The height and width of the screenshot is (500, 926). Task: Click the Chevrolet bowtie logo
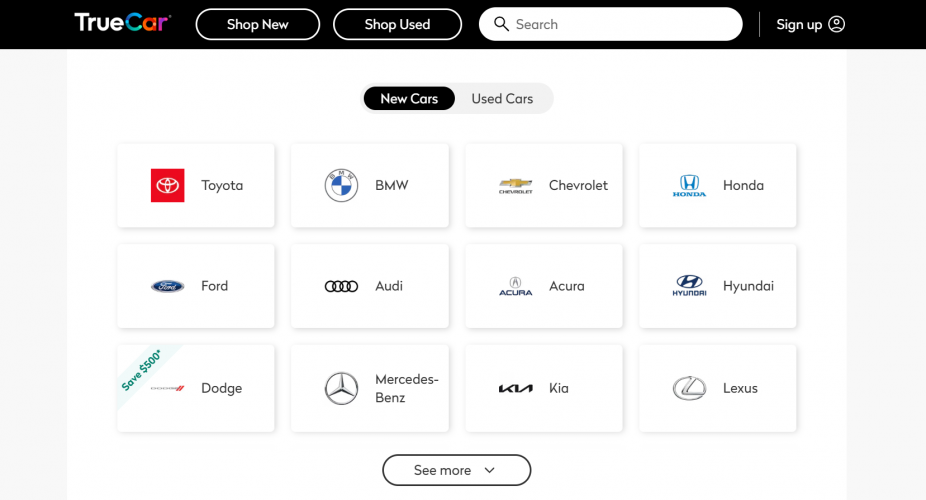(516, 186)
